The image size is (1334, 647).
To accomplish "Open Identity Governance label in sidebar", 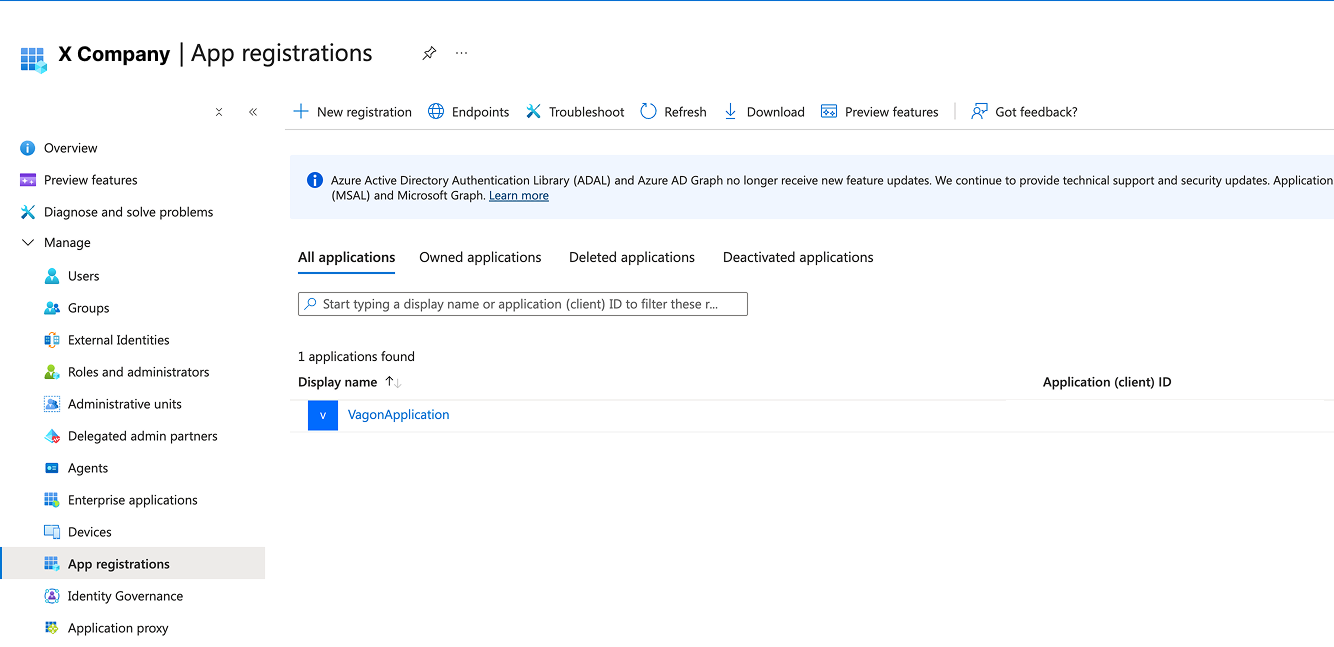I will point(126,596).
